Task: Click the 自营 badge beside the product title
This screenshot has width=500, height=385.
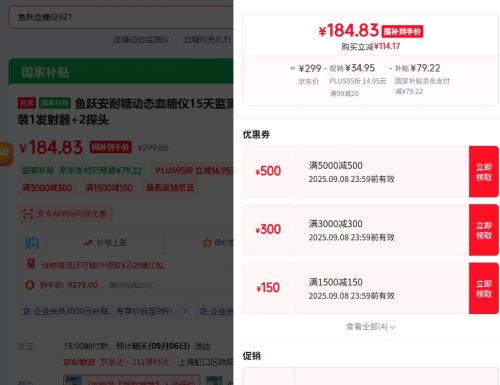Action: (x=27, y=103)
